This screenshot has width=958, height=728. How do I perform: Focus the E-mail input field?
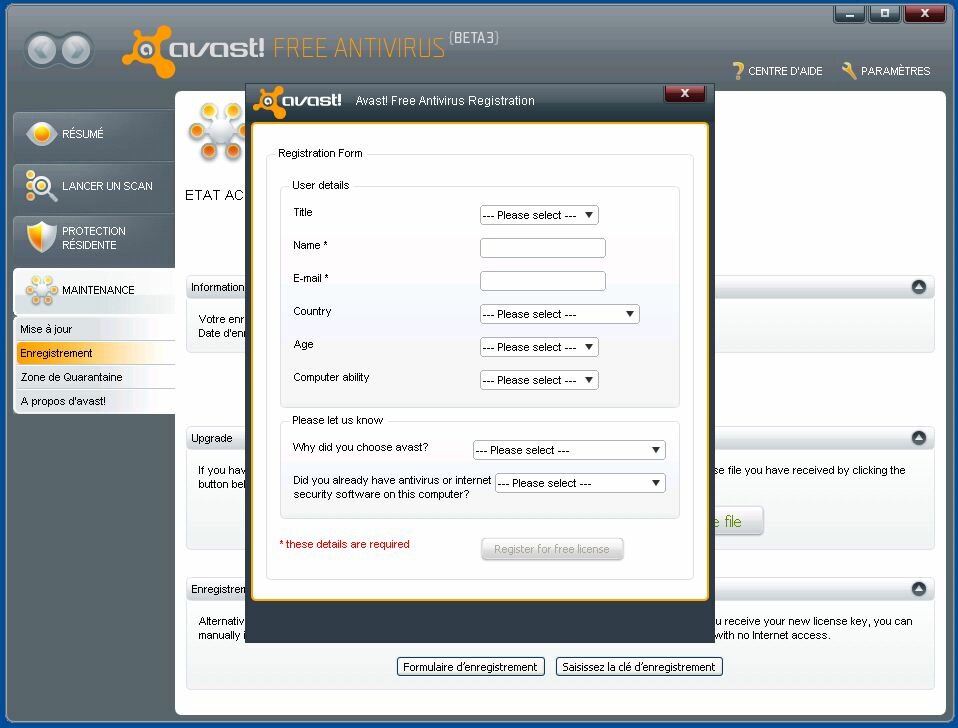point(543,281)
